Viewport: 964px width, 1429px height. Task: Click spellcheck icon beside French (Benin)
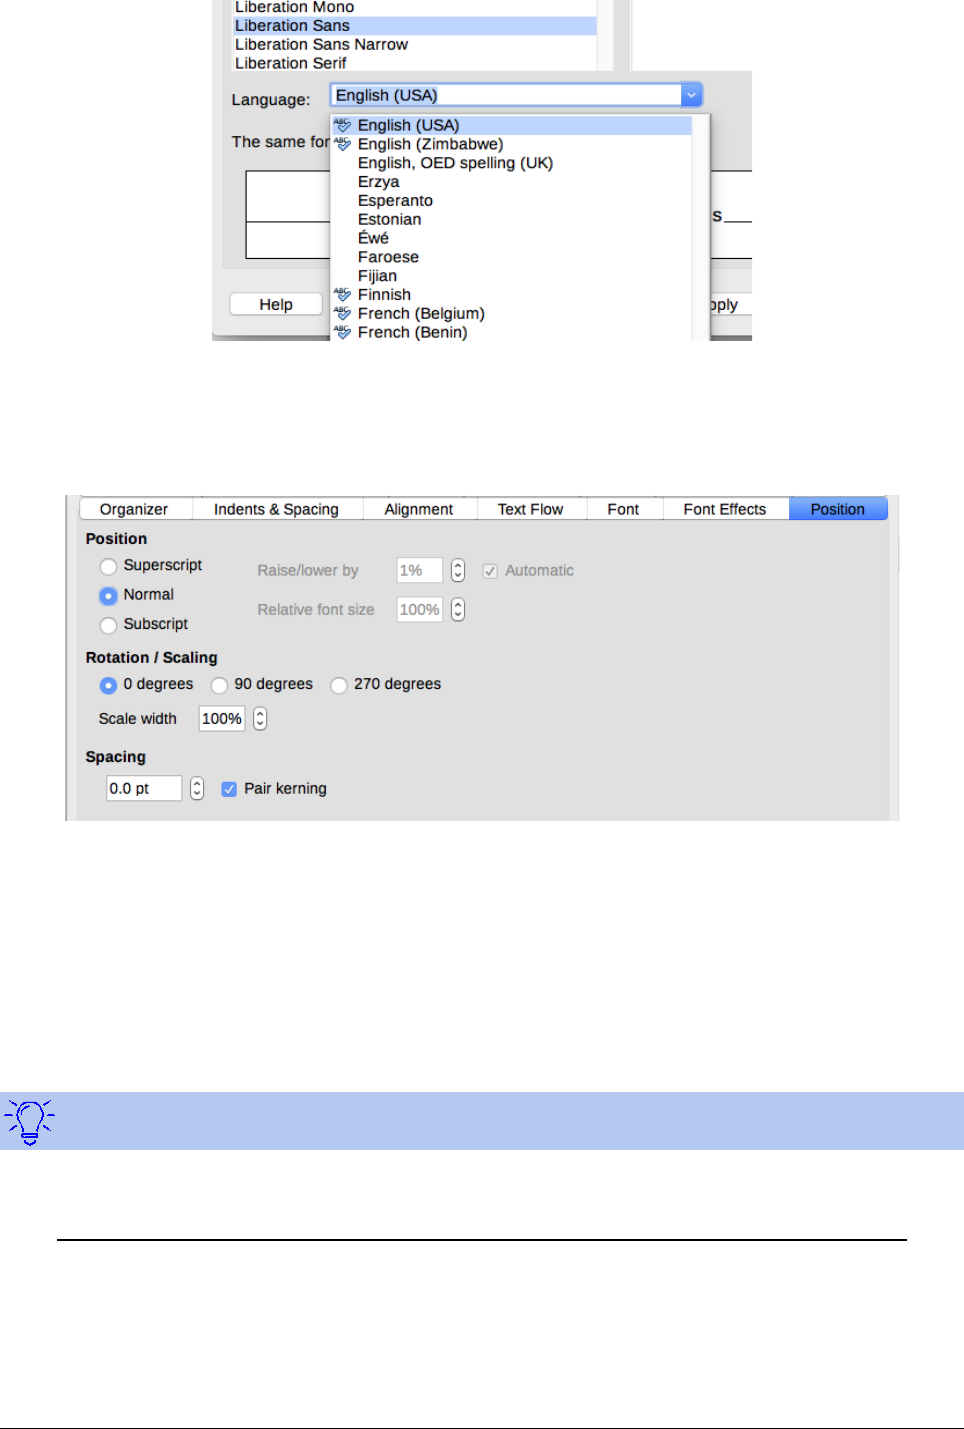(343, 332)
